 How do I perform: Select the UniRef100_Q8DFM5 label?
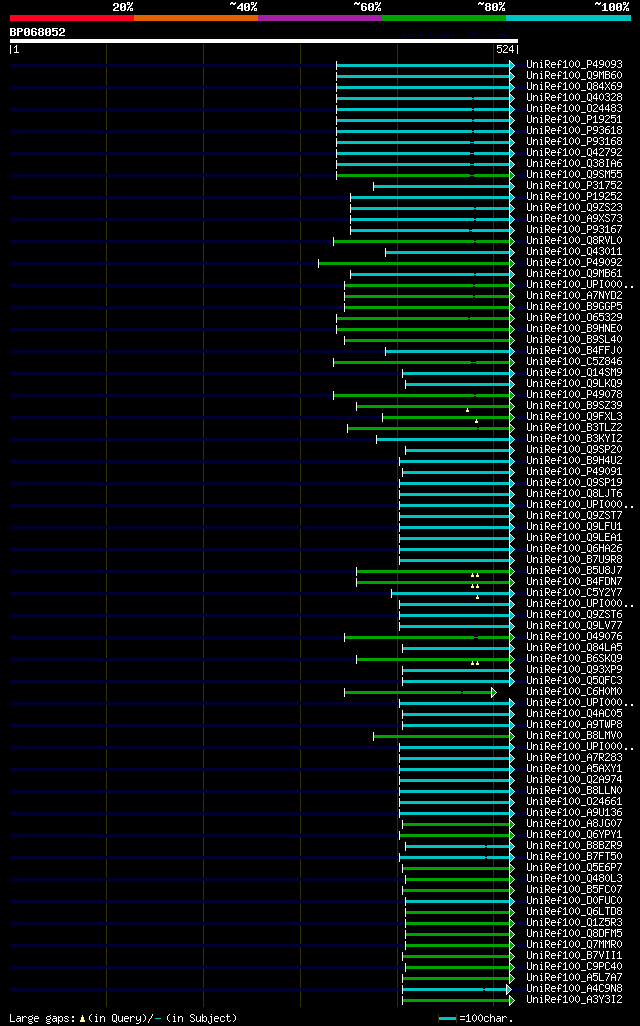coord(575,934)
